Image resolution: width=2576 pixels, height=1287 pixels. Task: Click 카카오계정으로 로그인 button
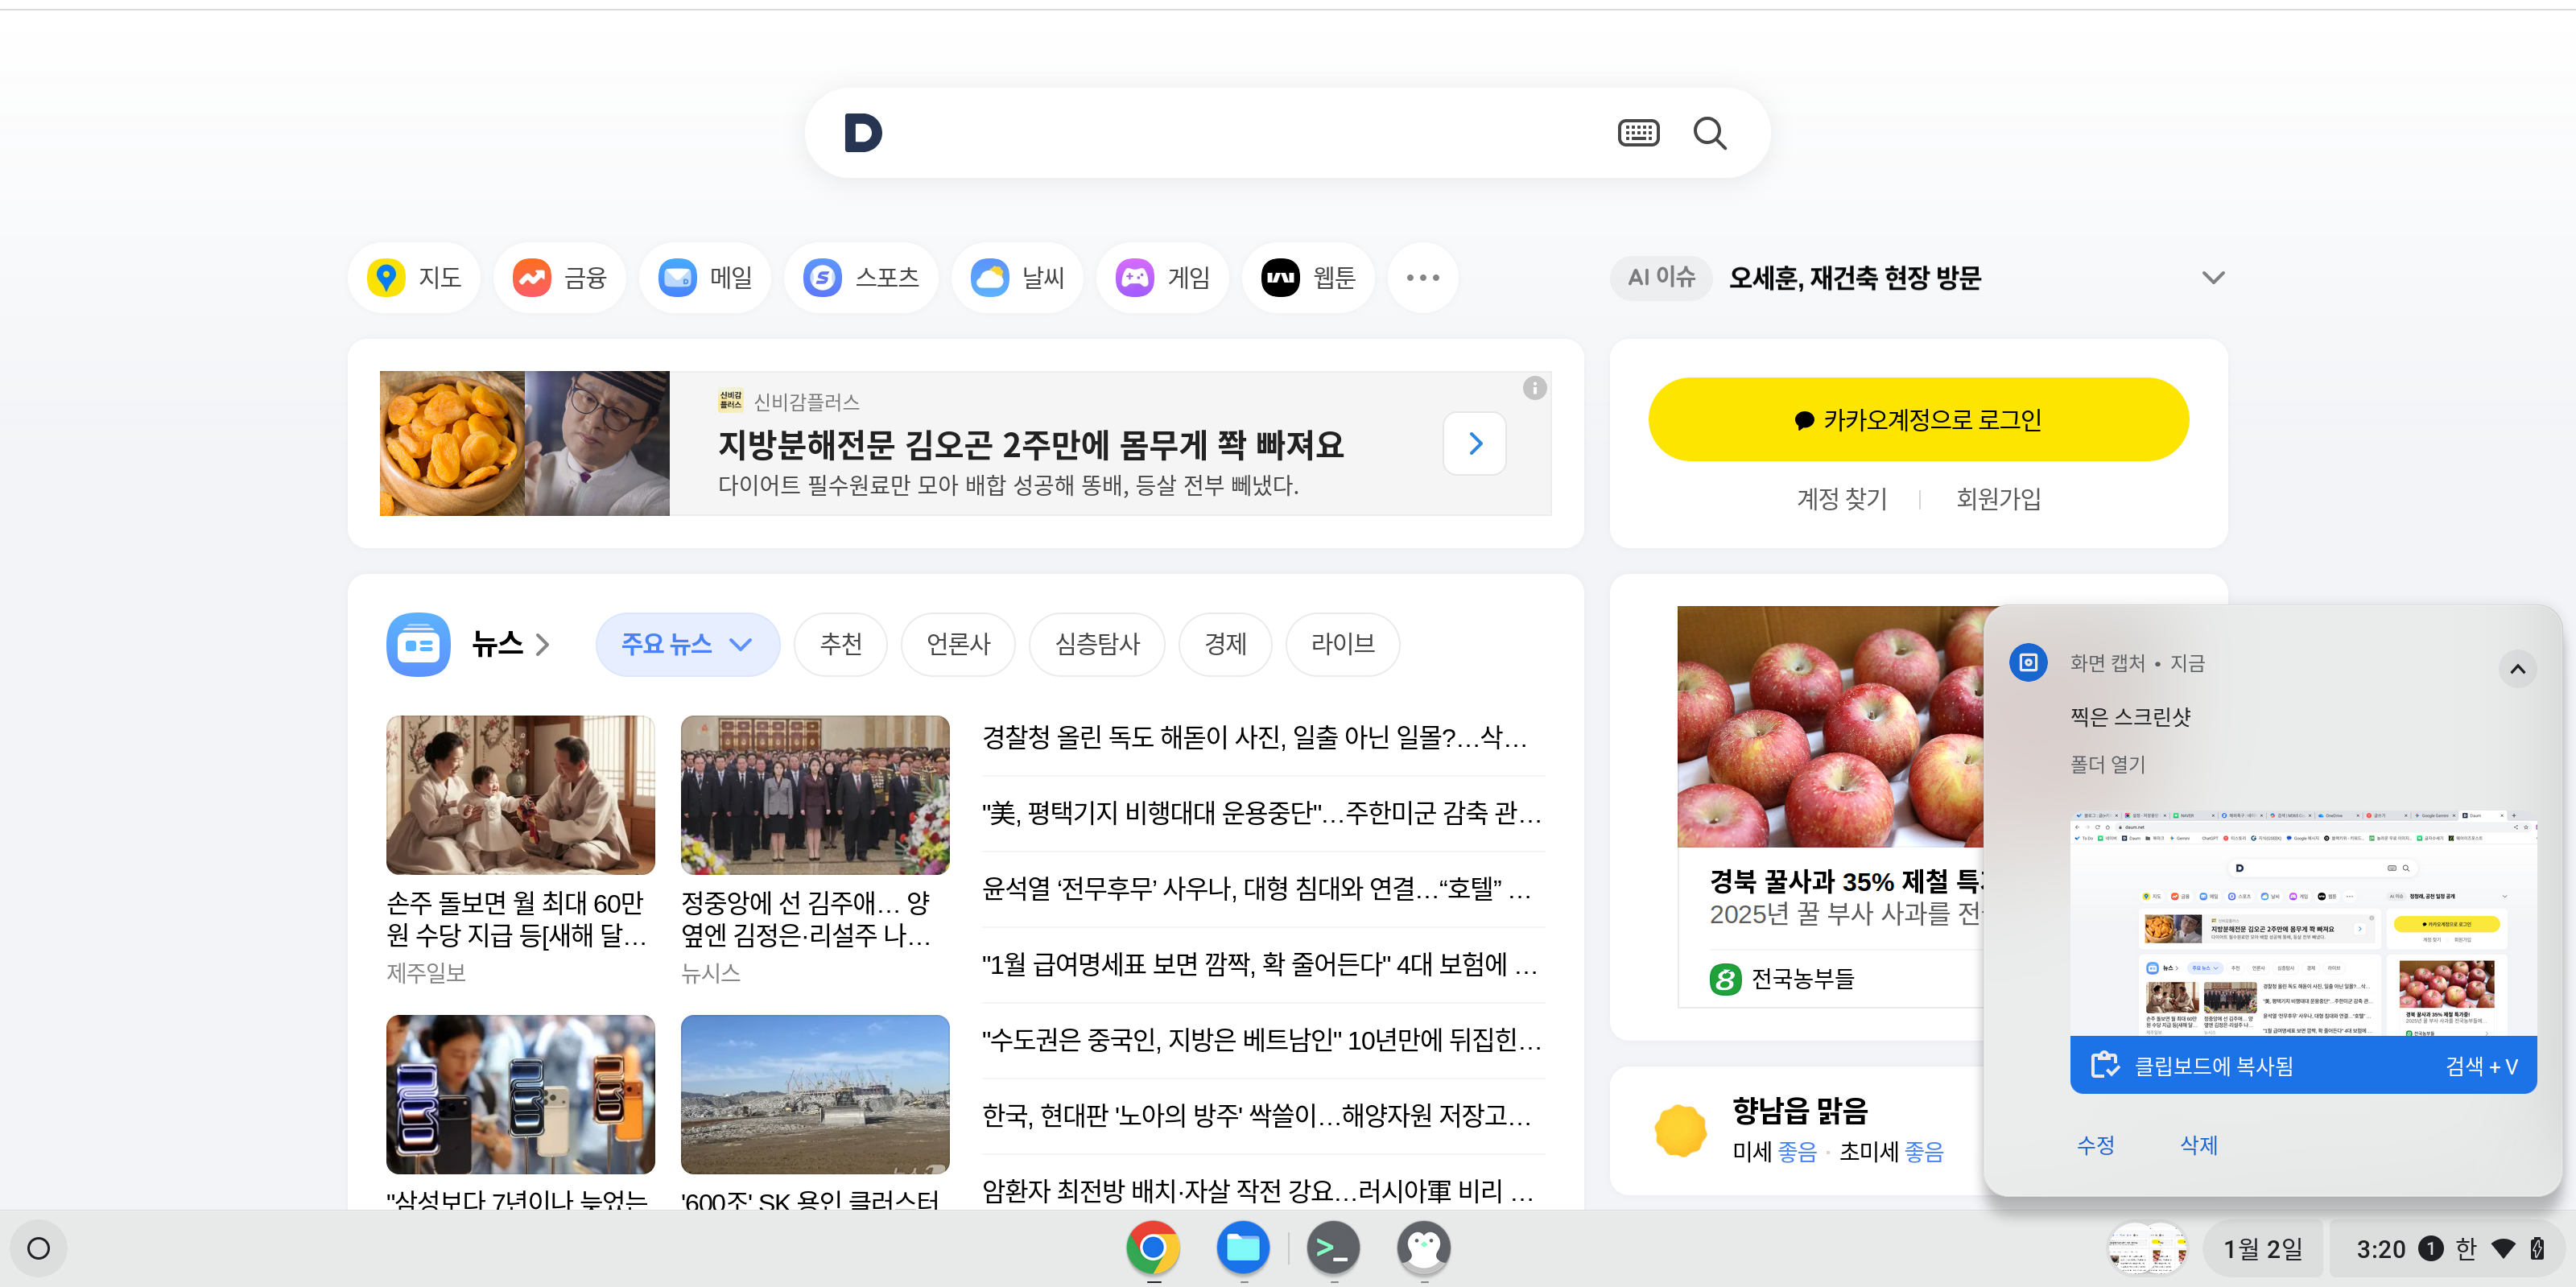point(1918,419)
